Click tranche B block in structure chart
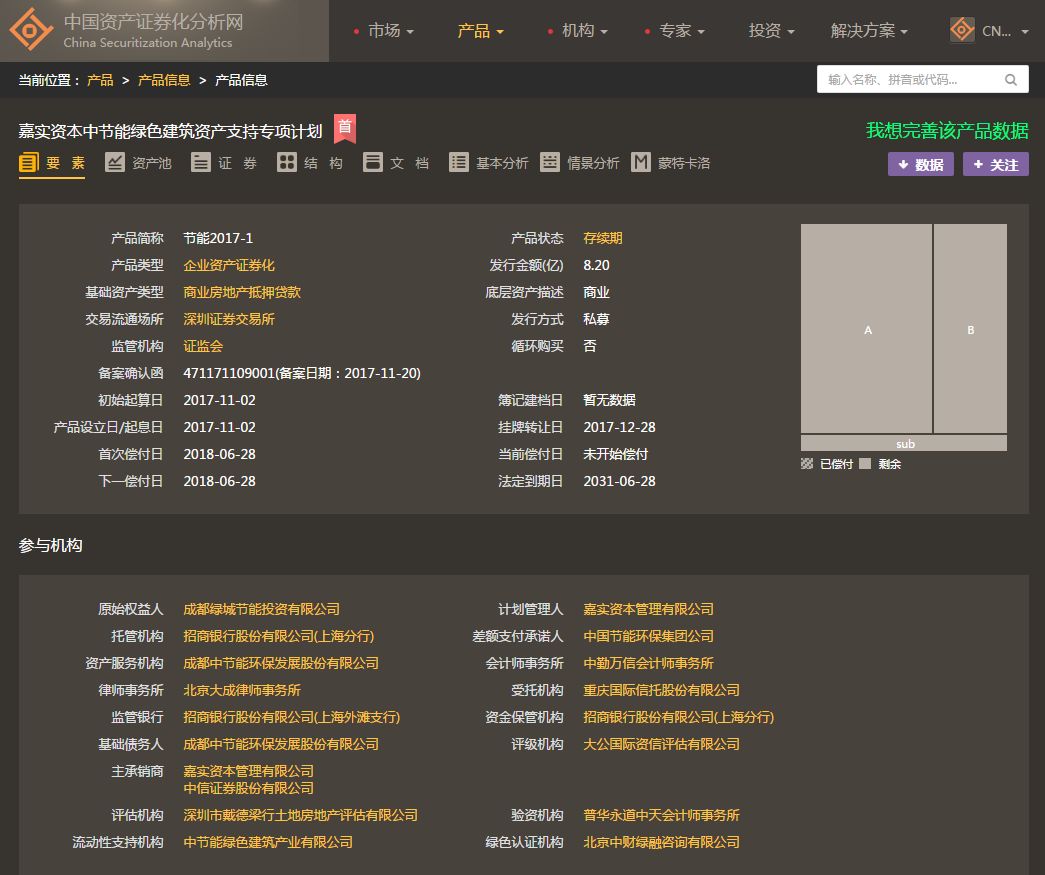Image resolution: width=1045 pixels, height=875 pixels. coord(970,329)
